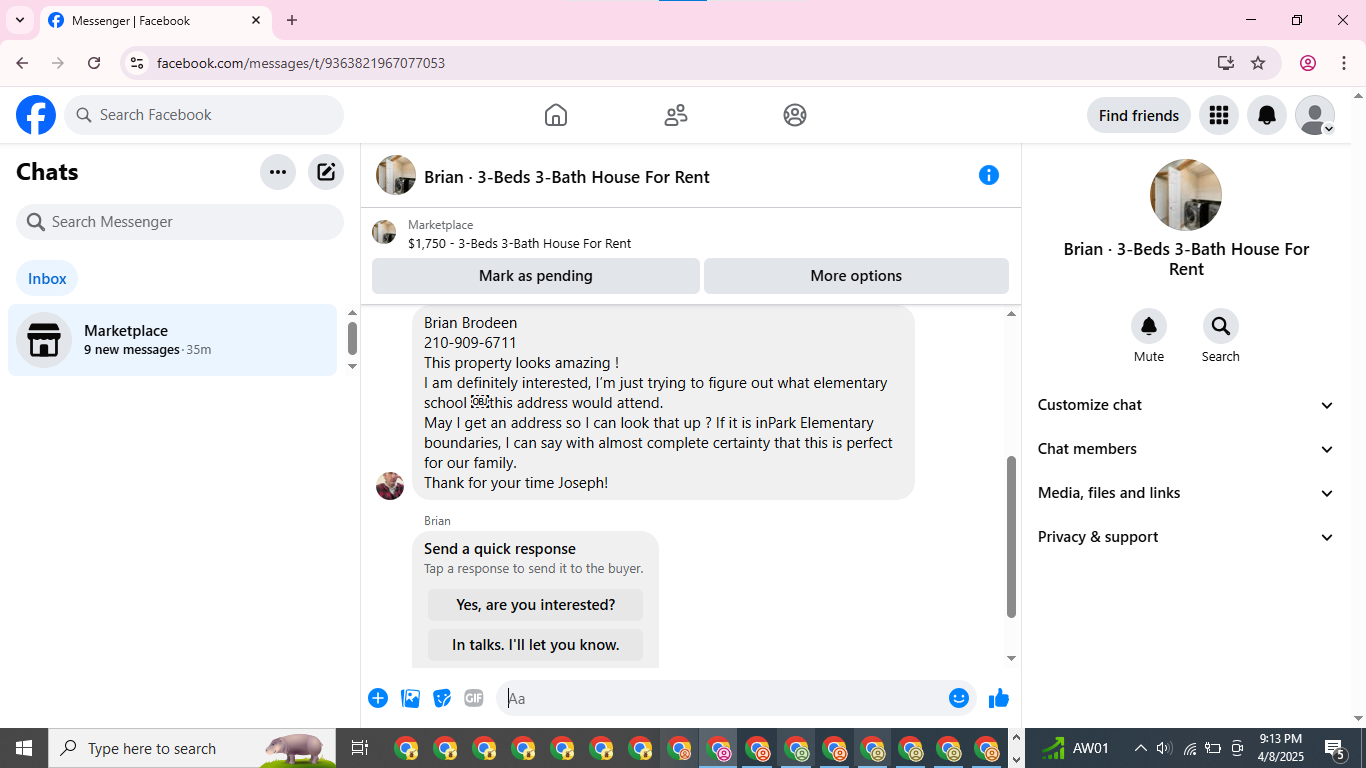Click the conversation scrollbar thumb

coord(1011,537)
